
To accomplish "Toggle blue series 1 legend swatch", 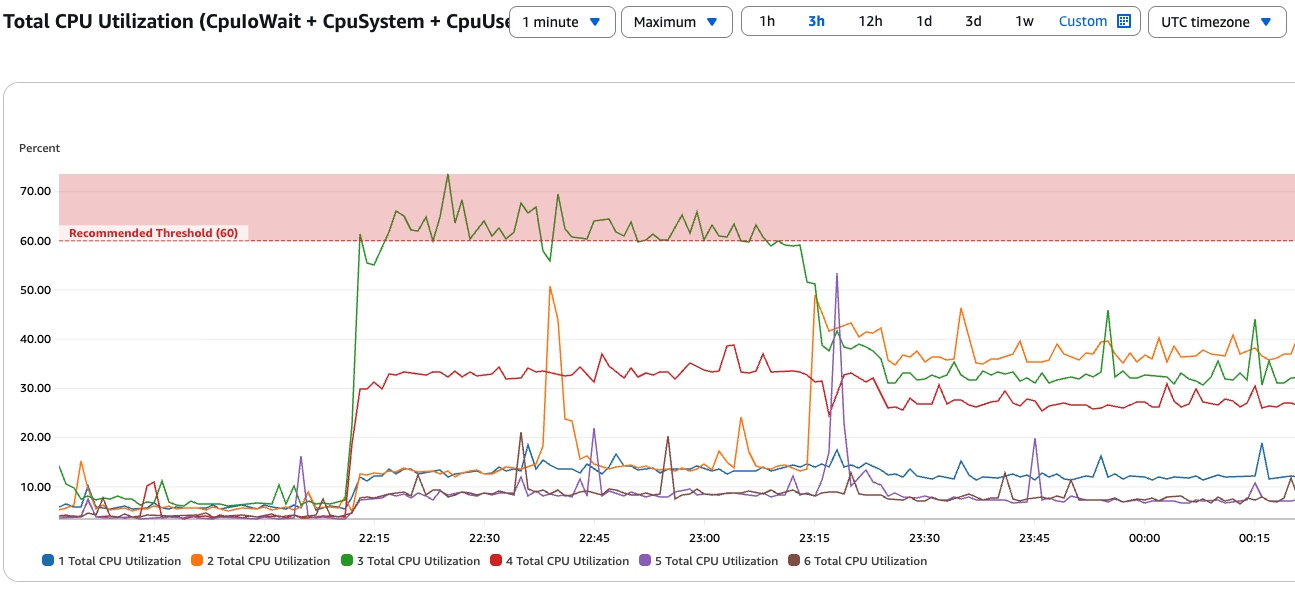I will pos(48,561).
